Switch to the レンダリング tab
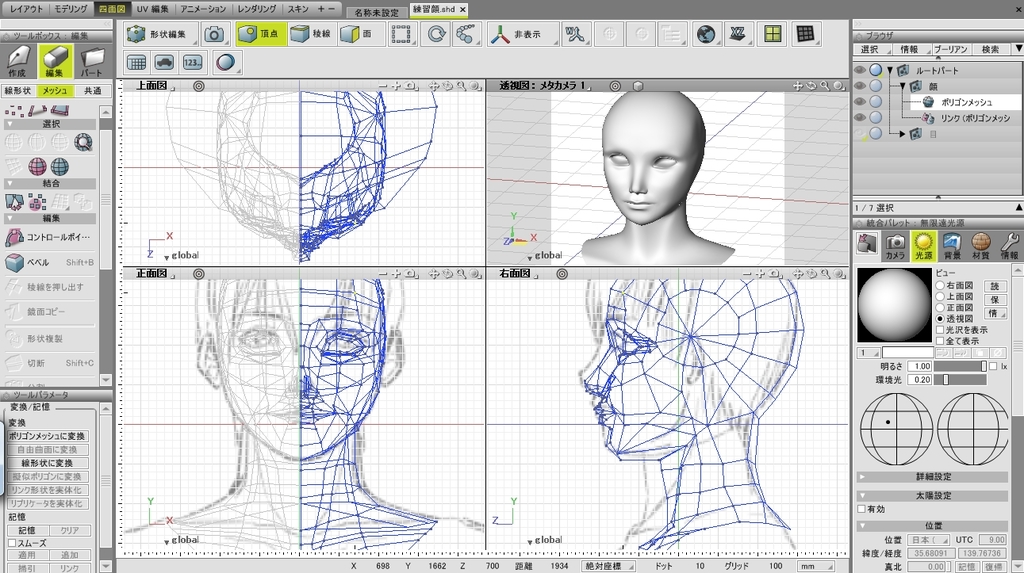1024x573 pixels. pos(256,8)
